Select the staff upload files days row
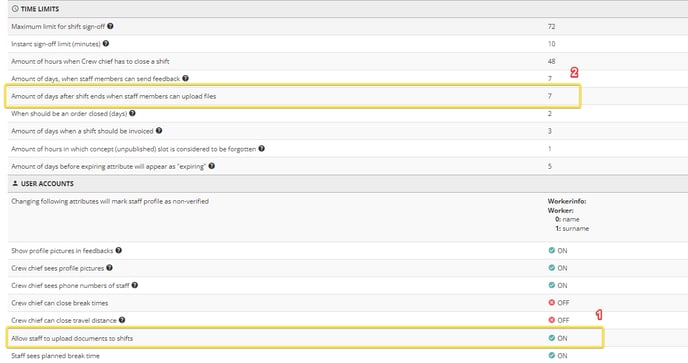 pyautogui.click(x=293, y=96)
